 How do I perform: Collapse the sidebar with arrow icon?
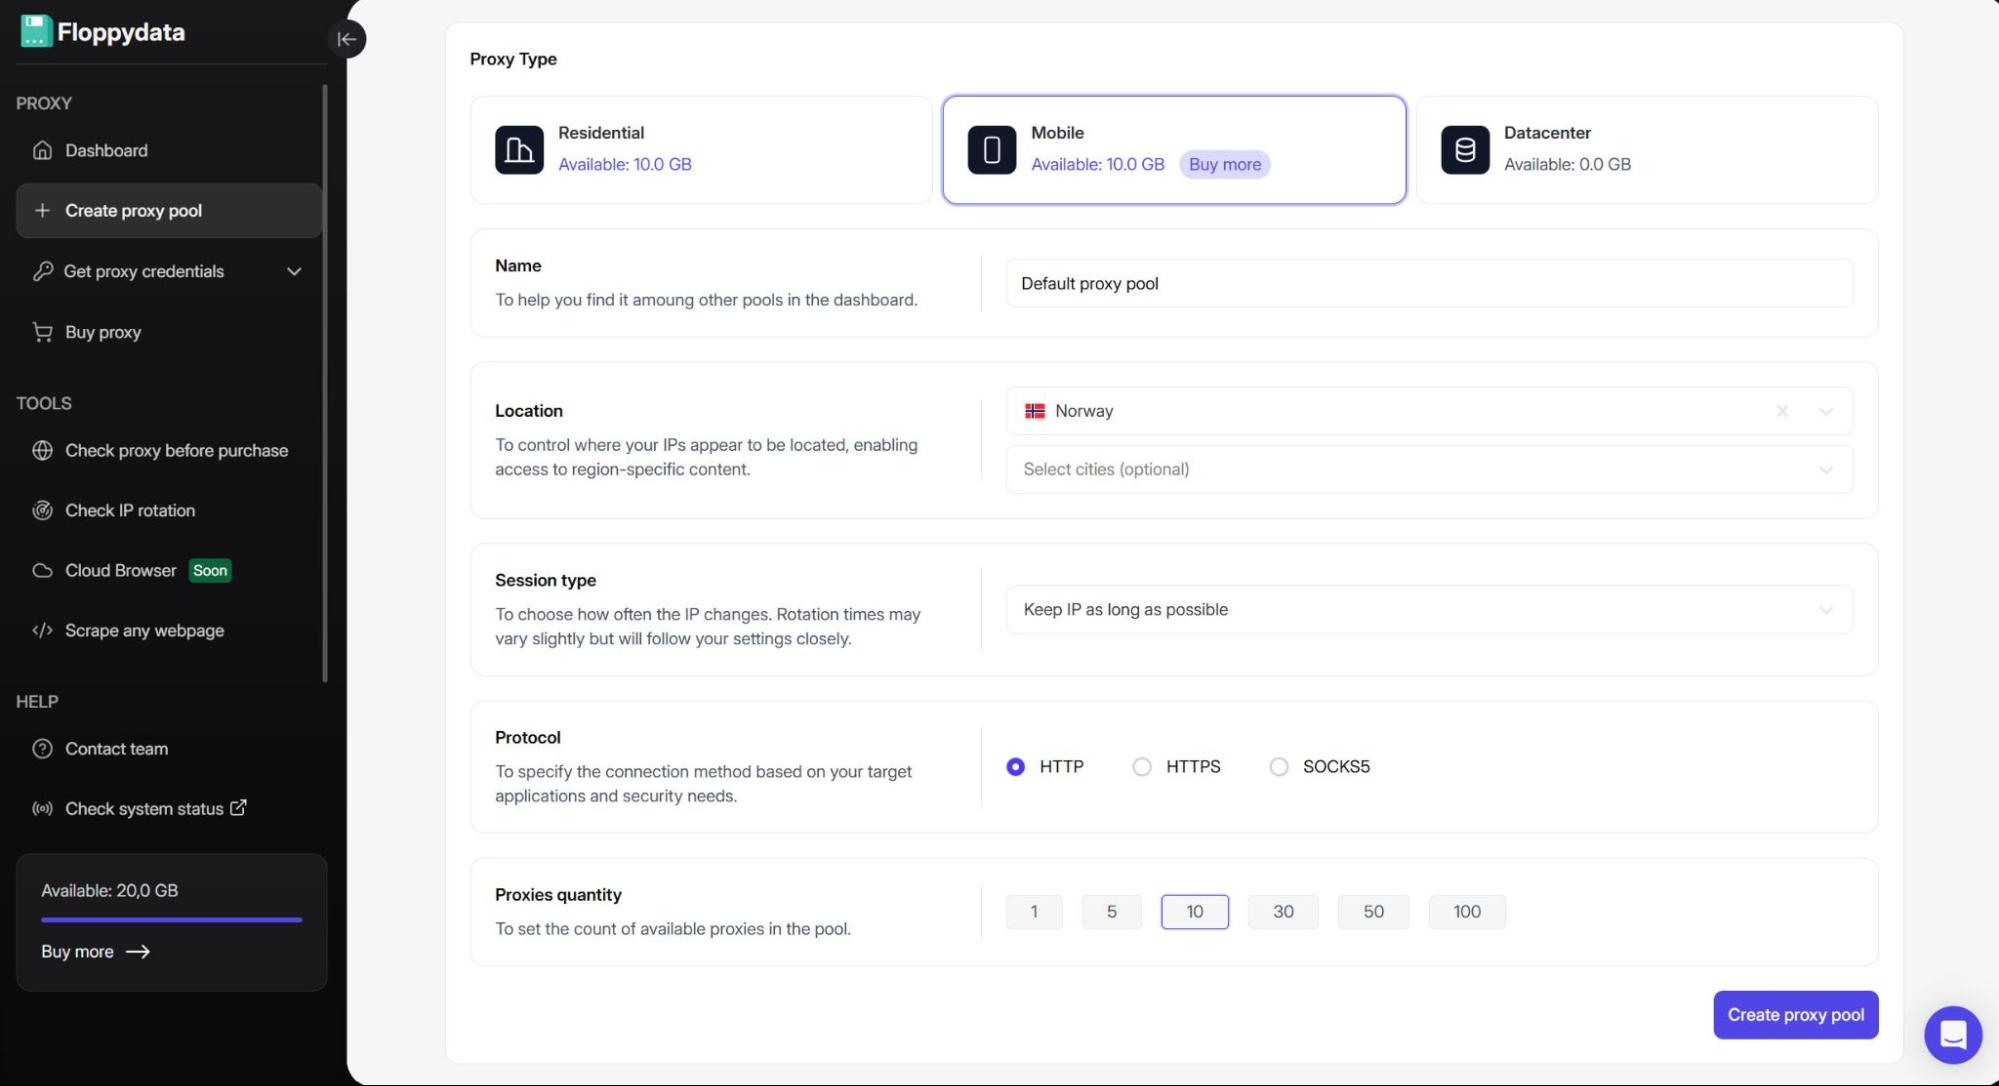(x=346, y=39)
